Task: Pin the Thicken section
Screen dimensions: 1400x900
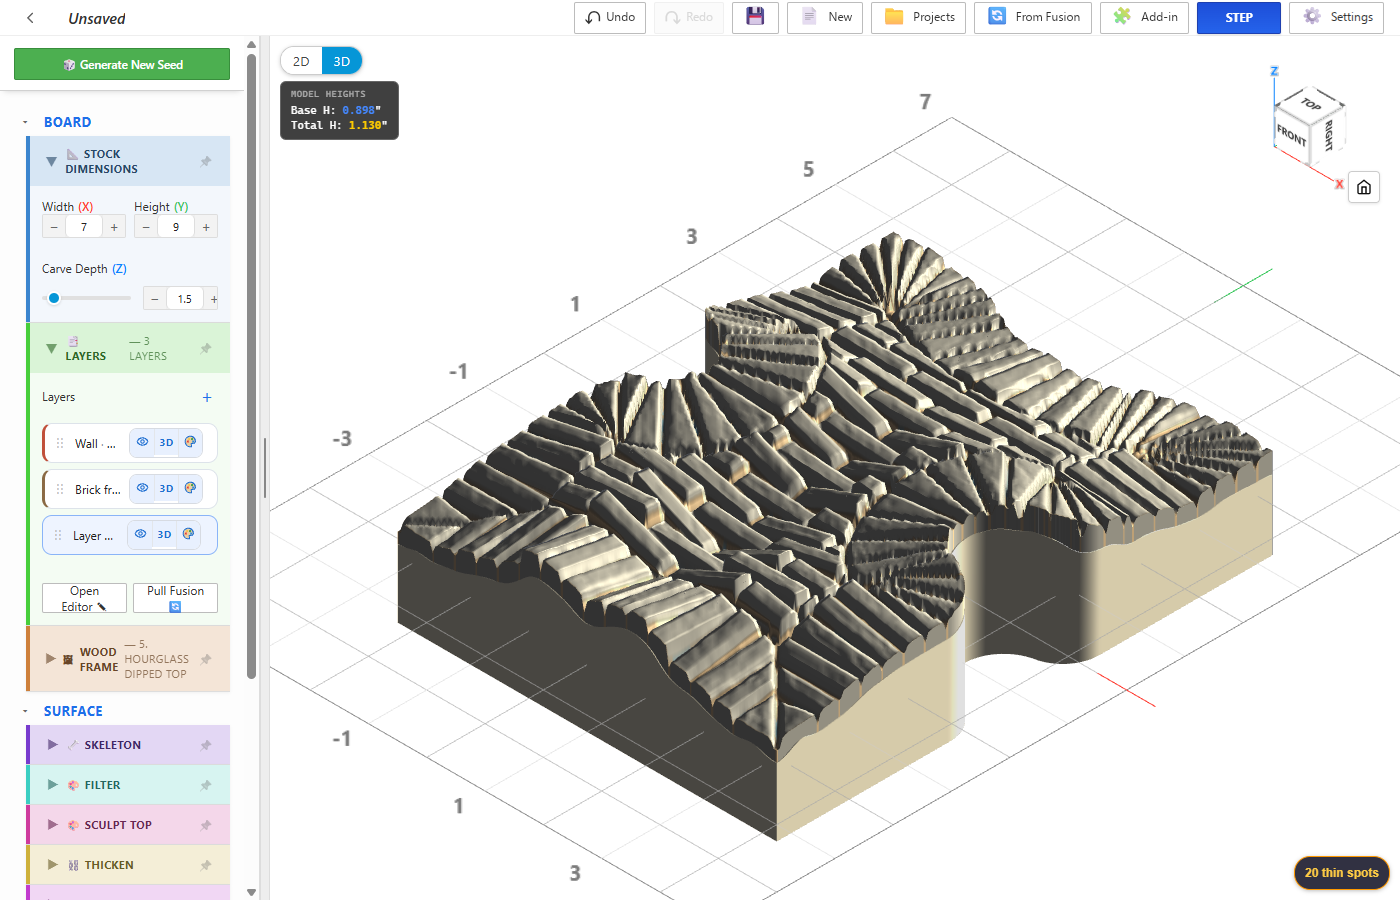Action: click(x=206, y=865)
